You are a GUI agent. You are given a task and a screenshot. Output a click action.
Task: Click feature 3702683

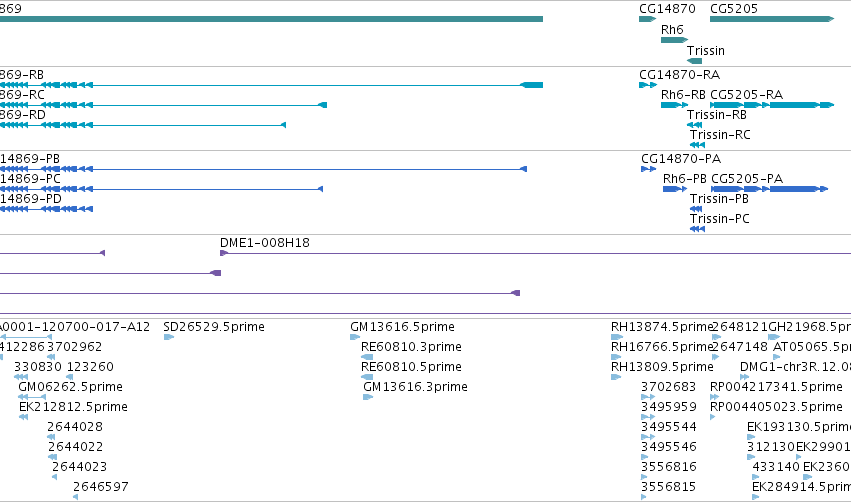(x=648, y=397)
